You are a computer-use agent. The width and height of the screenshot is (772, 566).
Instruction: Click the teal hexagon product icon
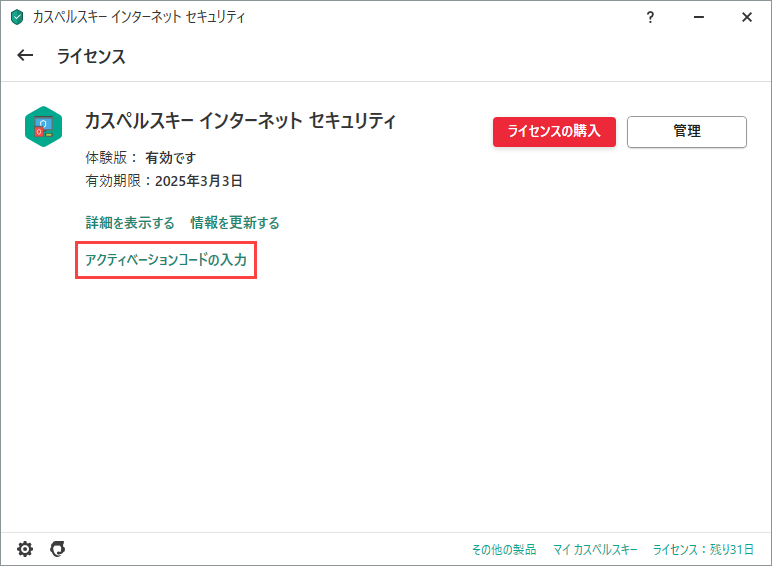click(44, 126)
